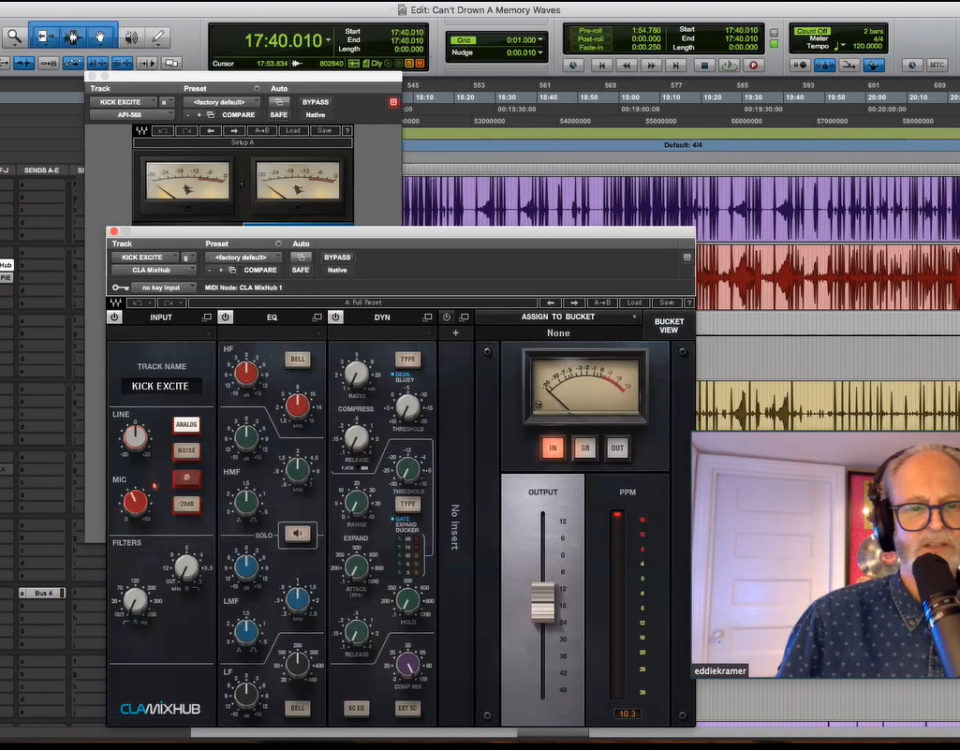Viewport: 960px width, 750px height.
Task: Click the stop transport button
Action: coord(704,65)
